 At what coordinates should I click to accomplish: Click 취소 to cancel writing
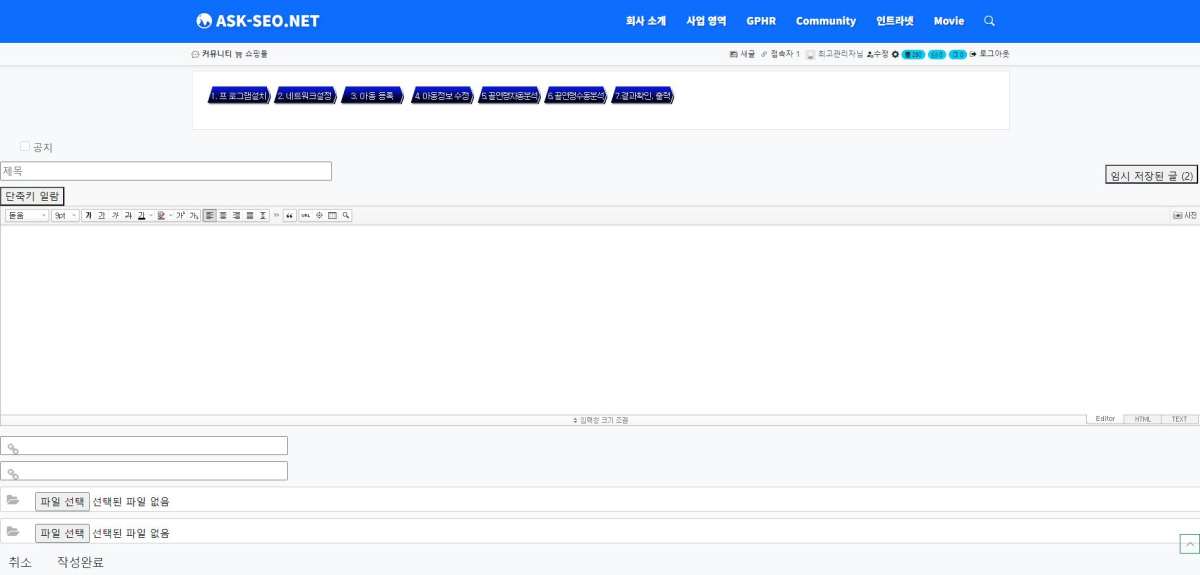click(20, 562)
